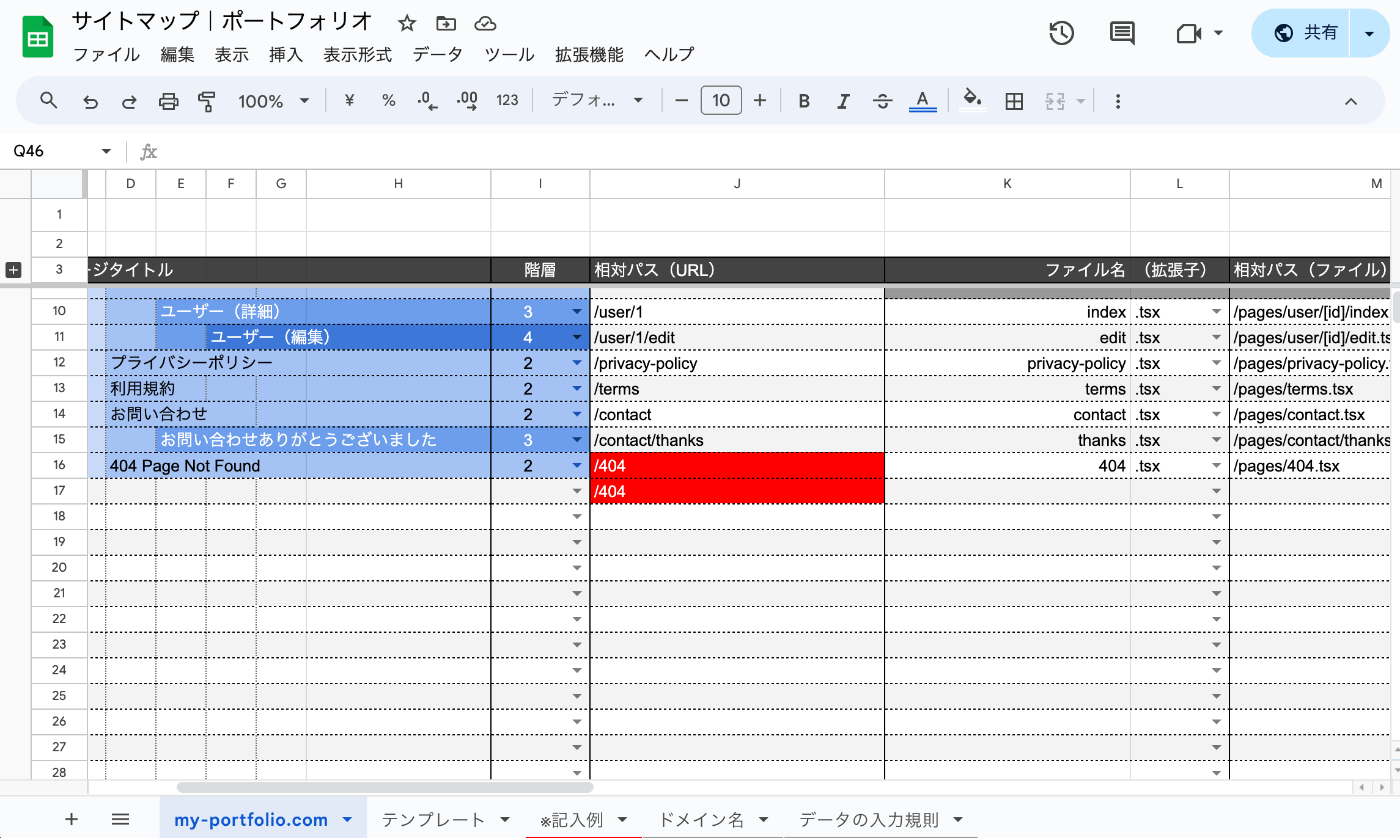
Task: Open the comments panel icon
Action: (1123, 33)
